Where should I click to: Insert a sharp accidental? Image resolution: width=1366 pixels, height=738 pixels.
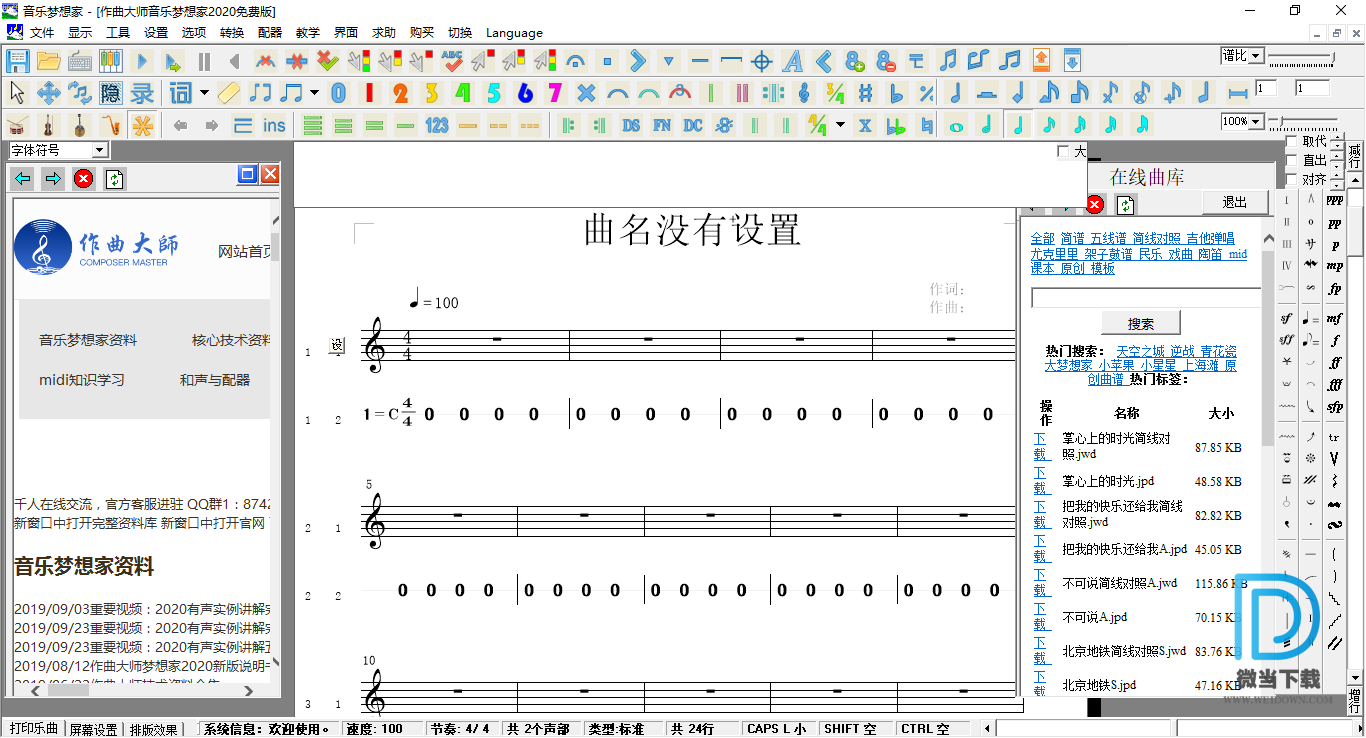(866, 93)
